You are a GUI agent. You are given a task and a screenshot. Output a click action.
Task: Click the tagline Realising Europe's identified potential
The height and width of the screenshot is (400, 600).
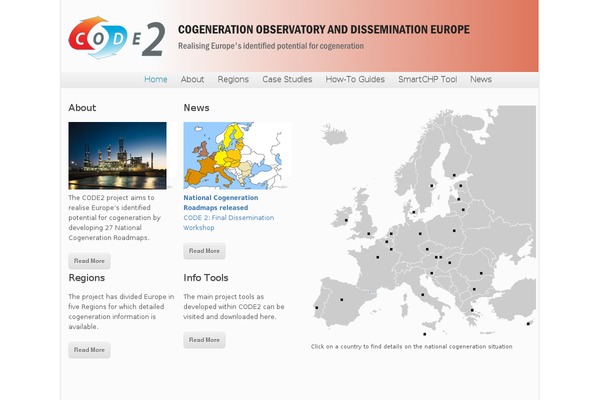tap(271, 46)
